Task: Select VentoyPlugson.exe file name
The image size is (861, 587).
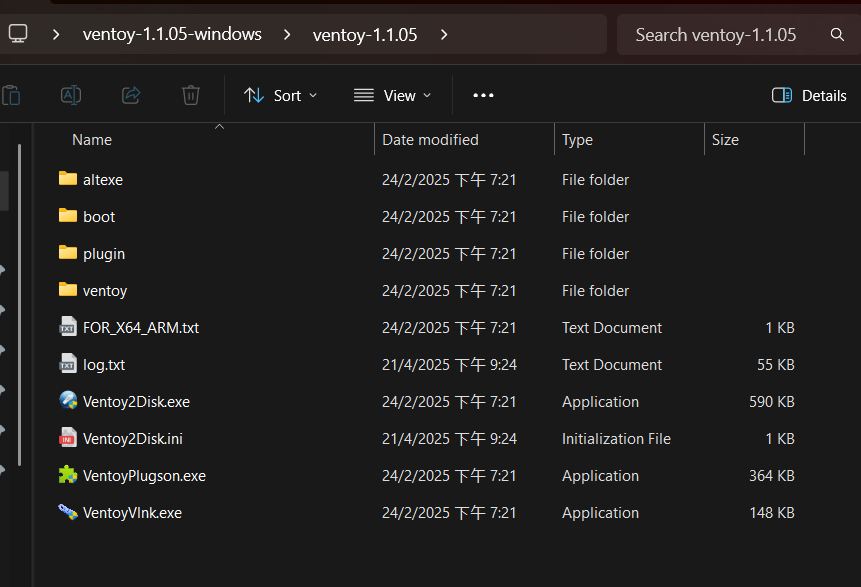Action: [x=144, y=476]
